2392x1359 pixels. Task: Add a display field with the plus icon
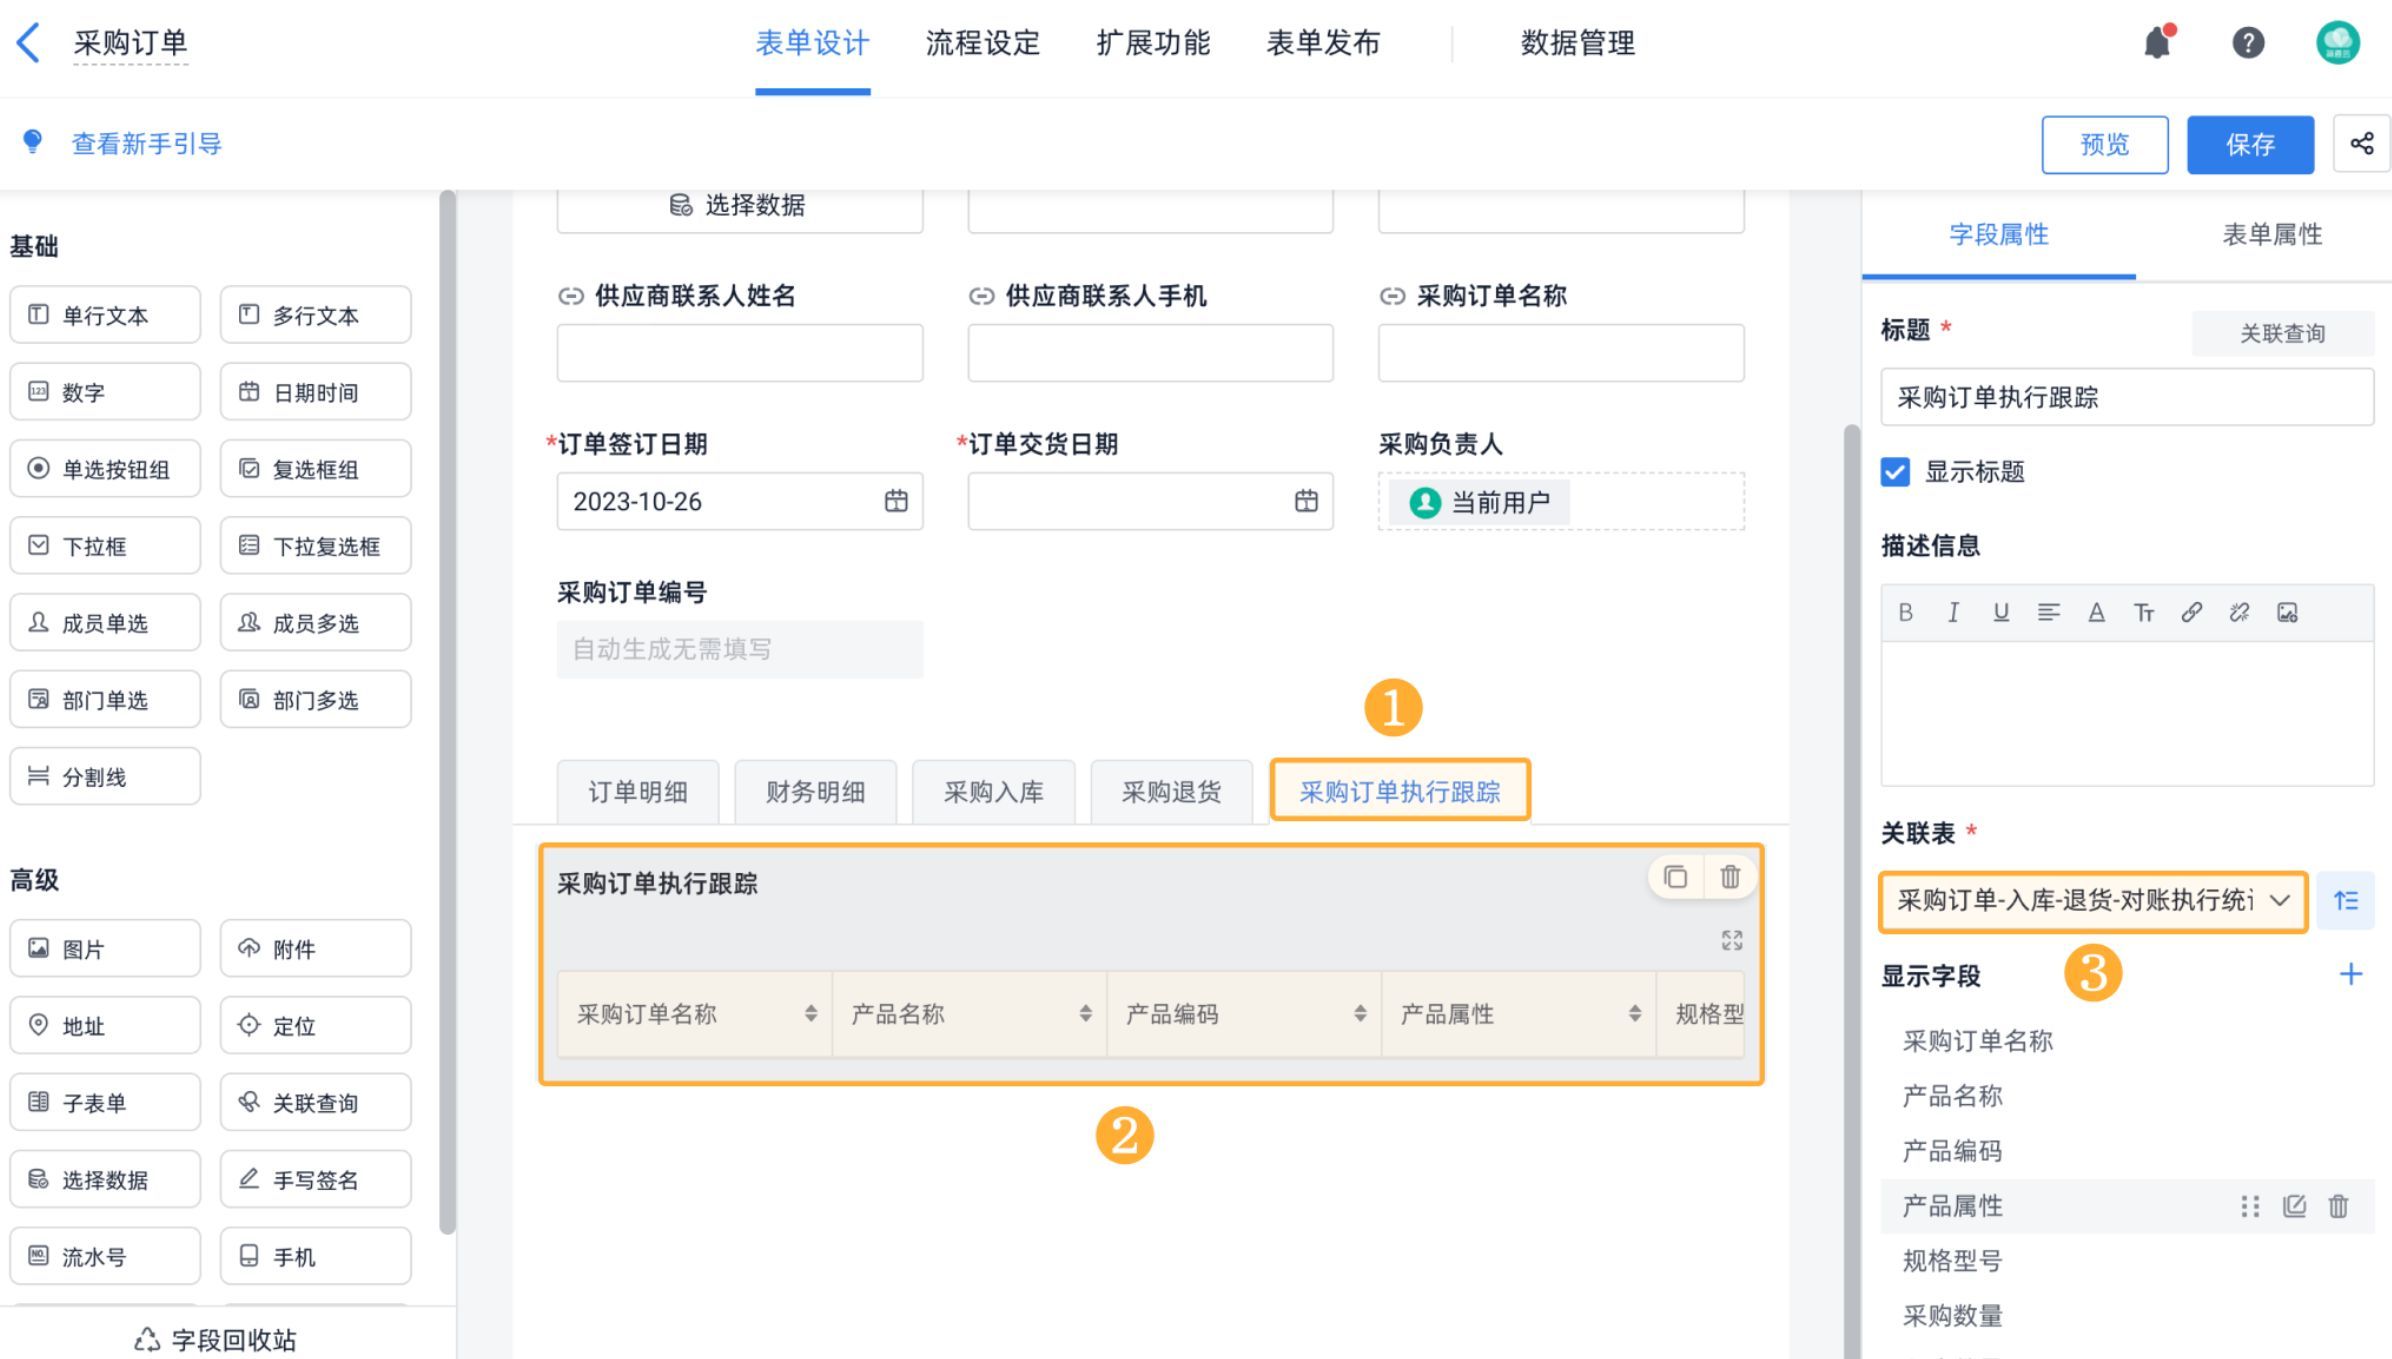click(2351, 974)
